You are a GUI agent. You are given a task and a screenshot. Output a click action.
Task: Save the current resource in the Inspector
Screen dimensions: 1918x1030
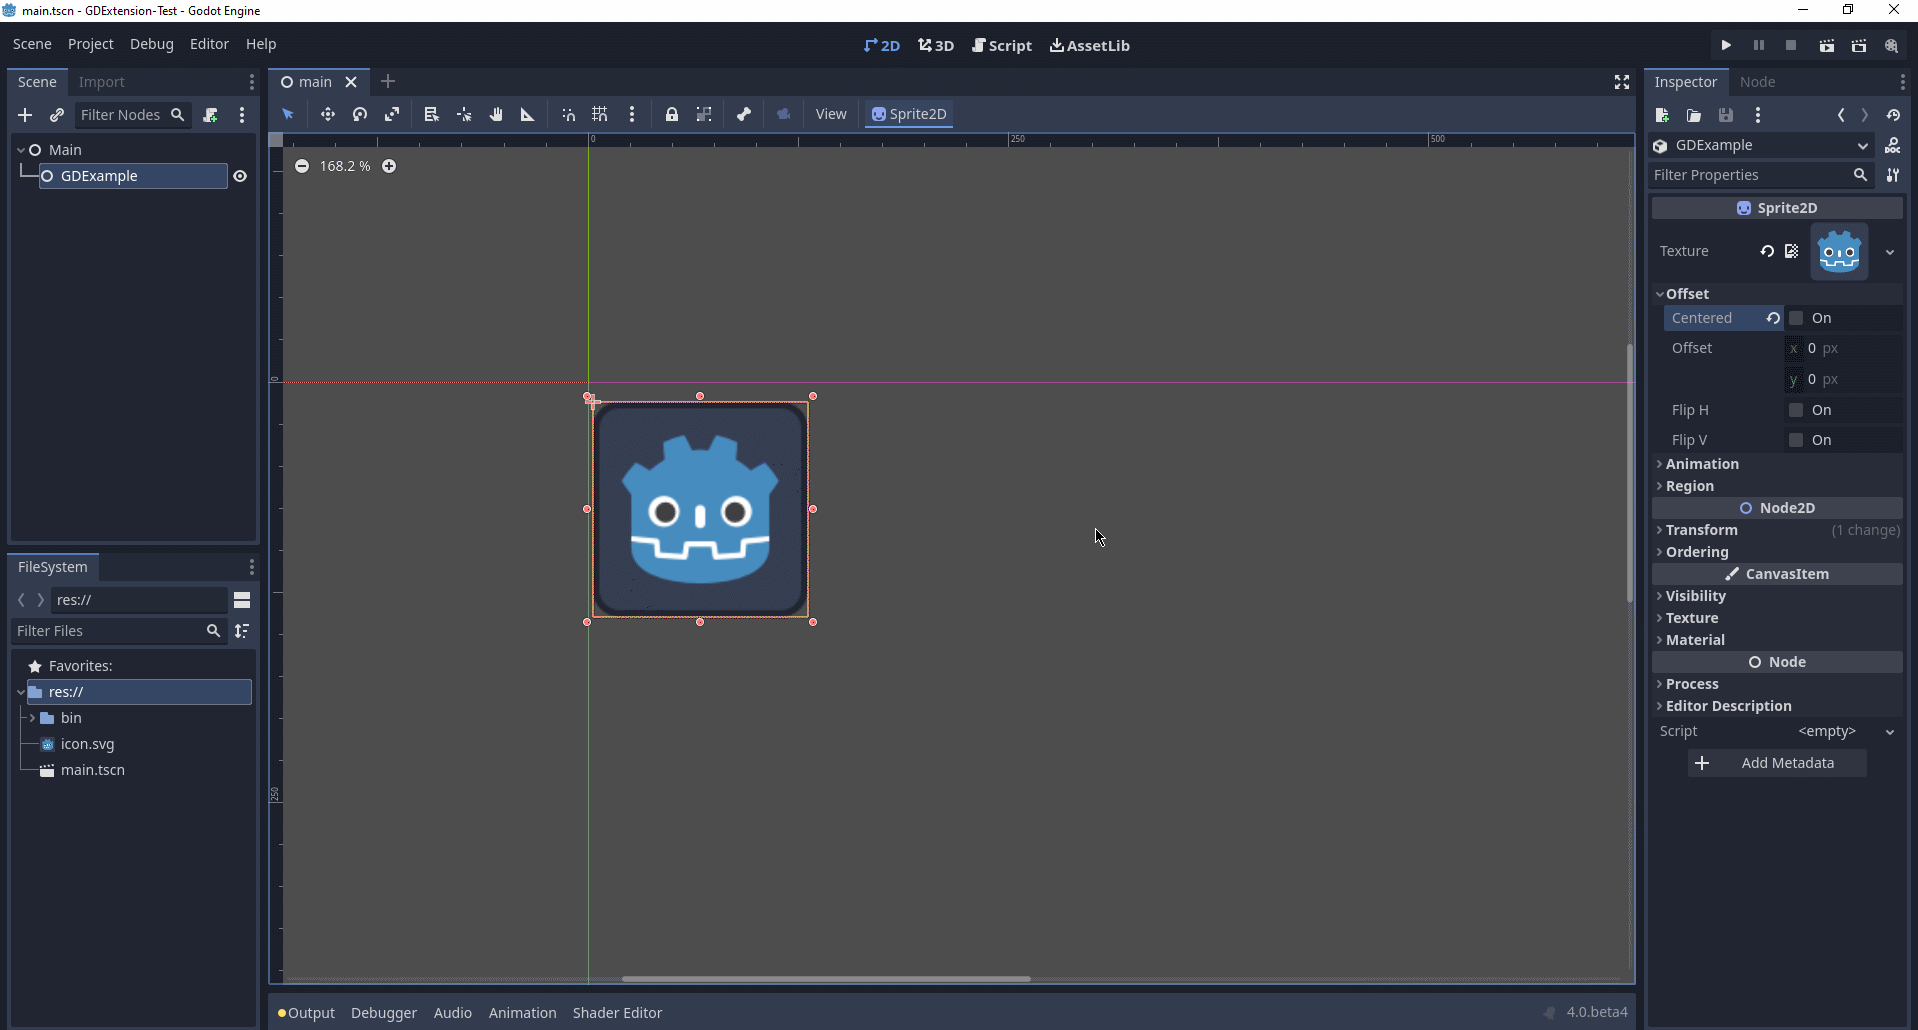point(1726,115)
